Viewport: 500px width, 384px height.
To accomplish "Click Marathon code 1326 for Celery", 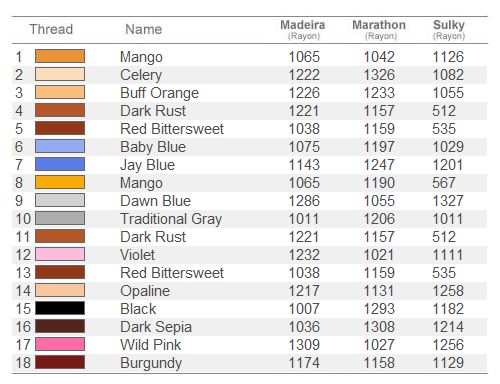I will [x=379, y=75].
